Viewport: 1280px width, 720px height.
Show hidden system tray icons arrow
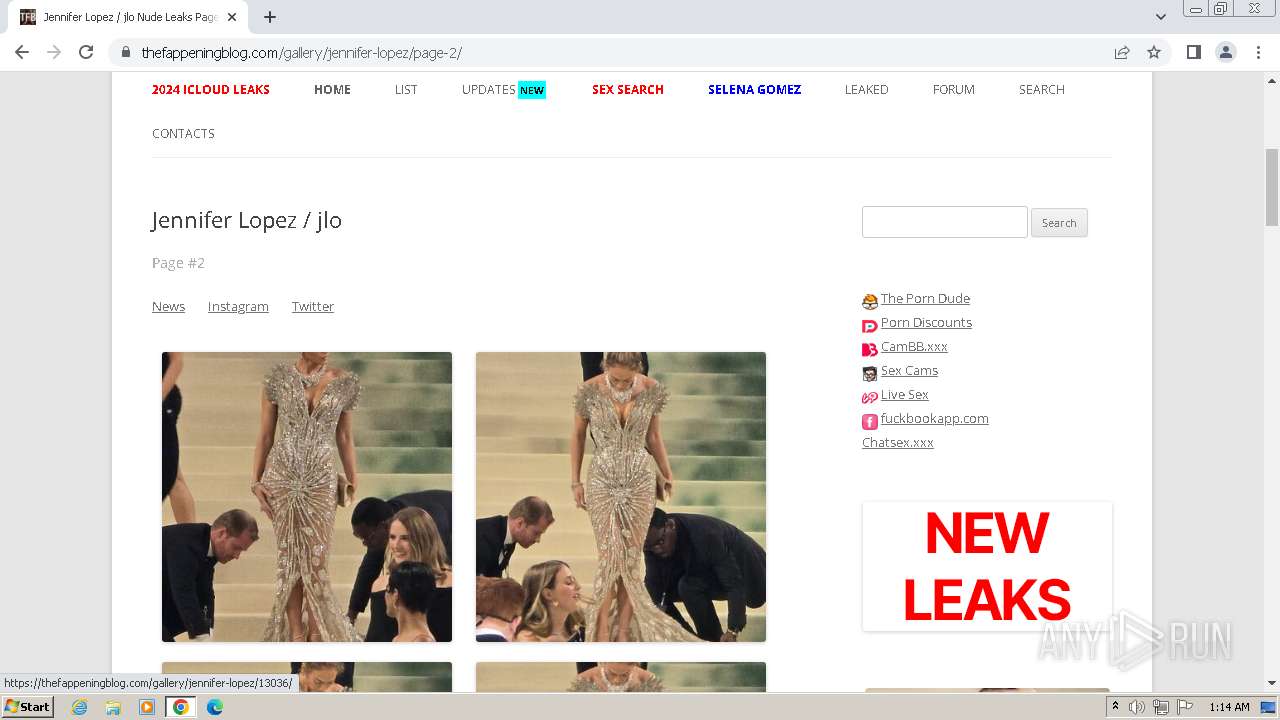pos(1115,707)
